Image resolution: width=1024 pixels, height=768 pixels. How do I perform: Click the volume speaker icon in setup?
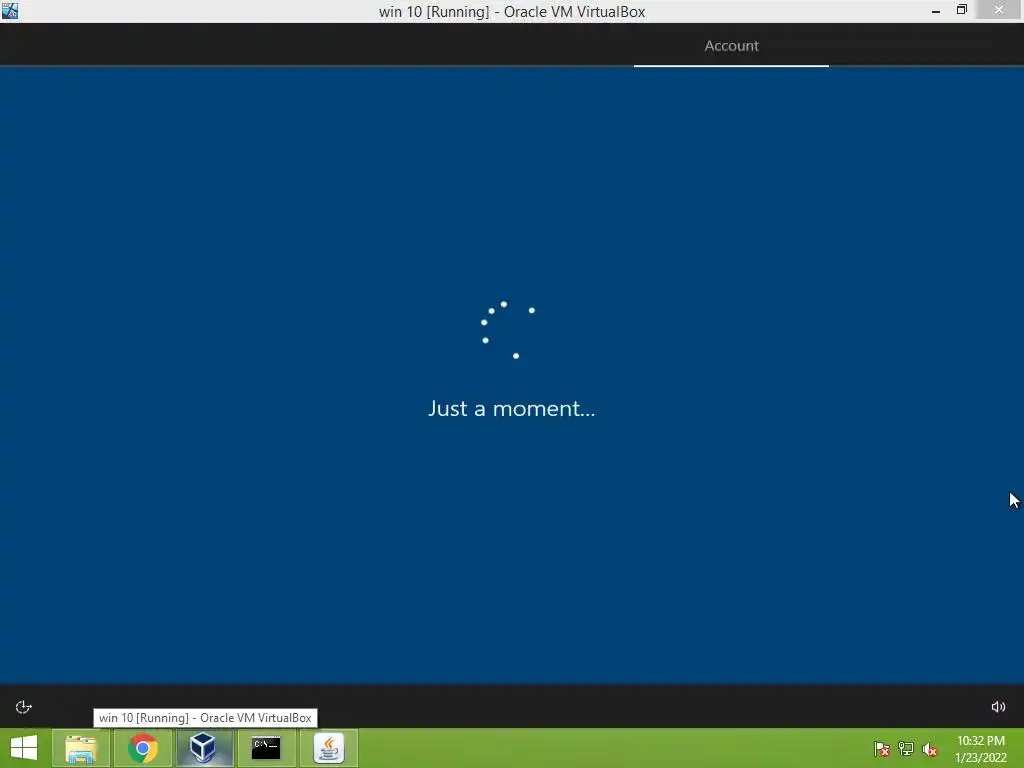tap(998, 707)
